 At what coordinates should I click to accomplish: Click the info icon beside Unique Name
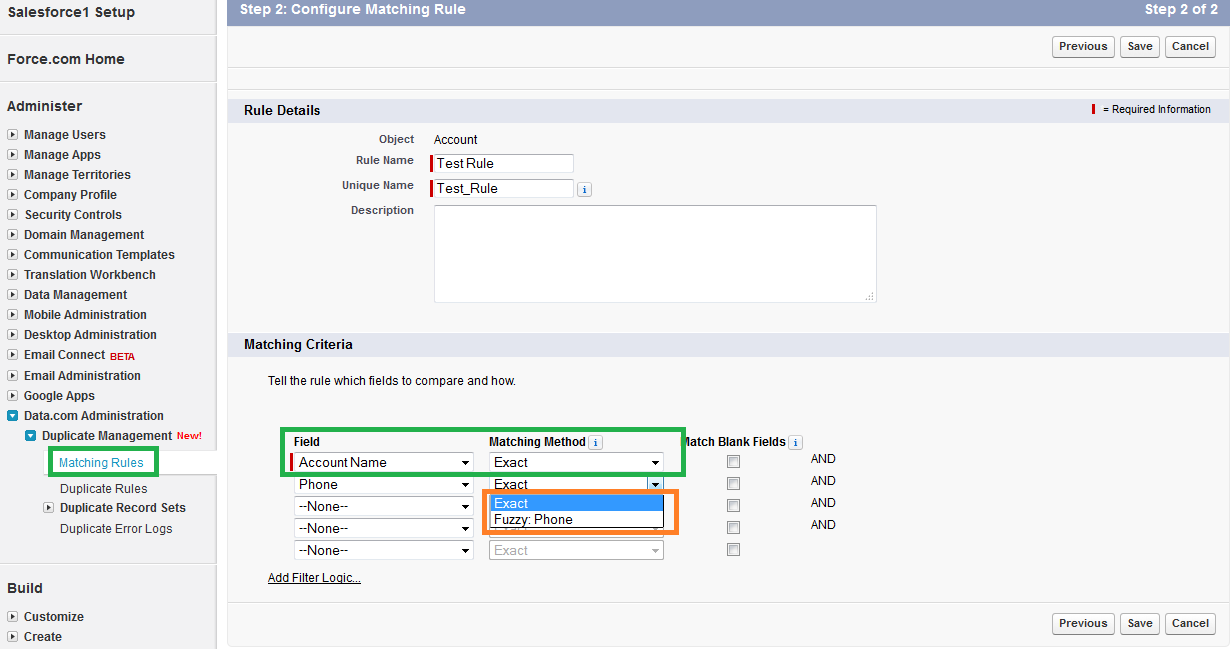coord(584,189)
